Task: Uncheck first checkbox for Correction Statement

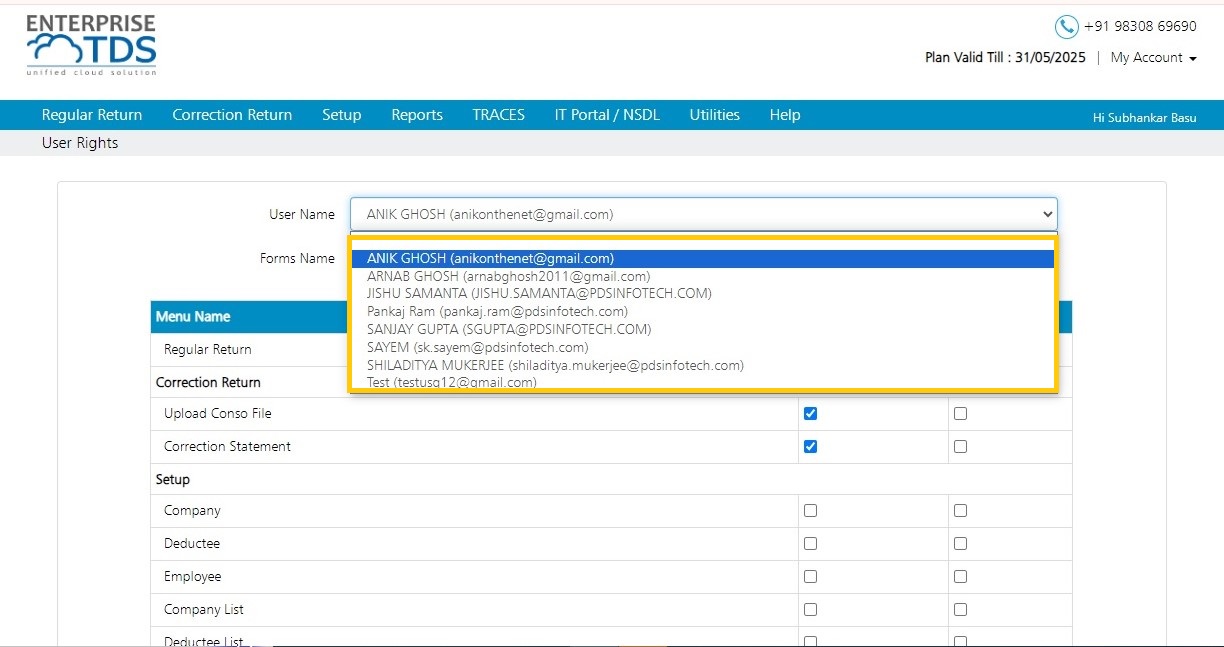Action: (x=810, y=447)
